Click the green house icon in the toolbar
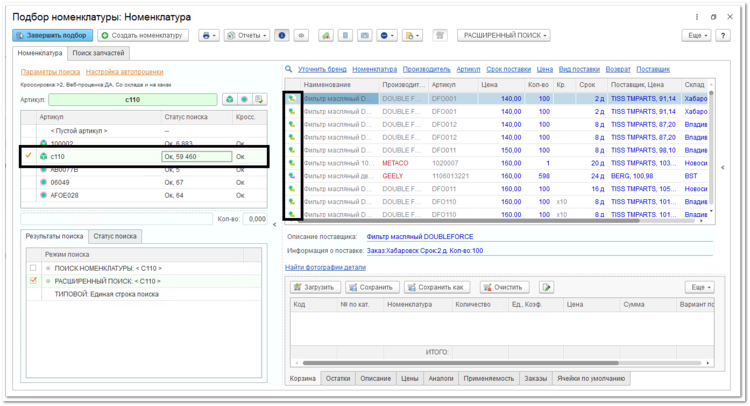The width and height of the screenshot is (750, 406). [326, 35]
